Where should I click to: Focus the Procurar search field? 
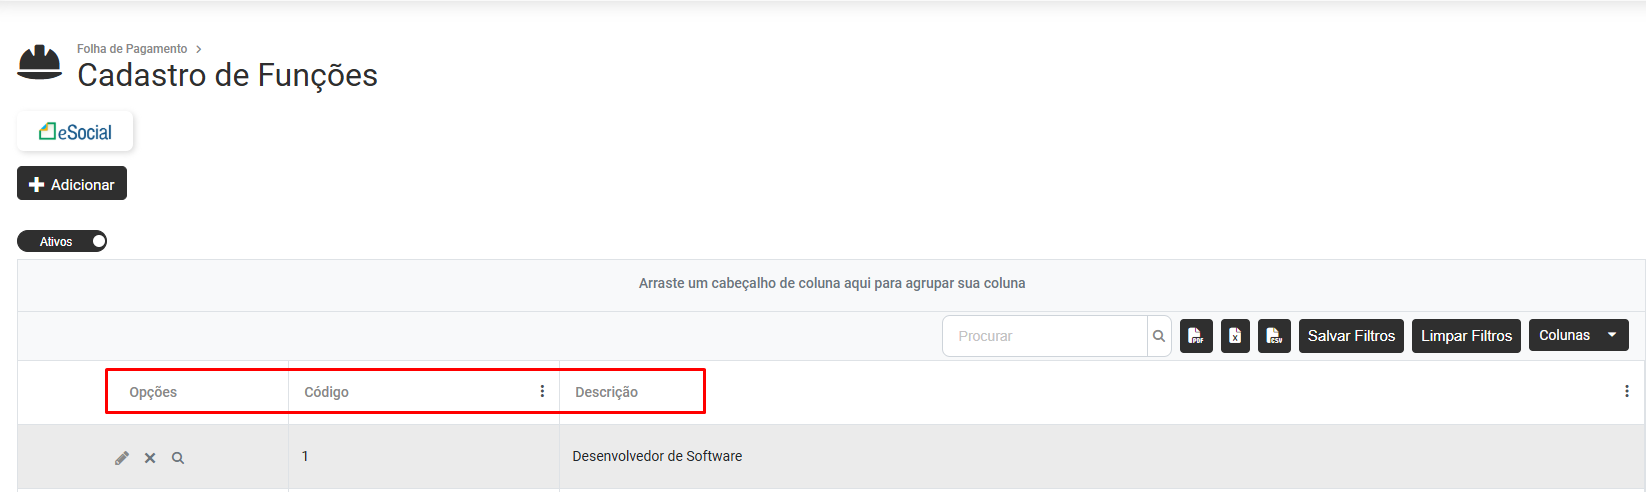(x=1045, y=336)
